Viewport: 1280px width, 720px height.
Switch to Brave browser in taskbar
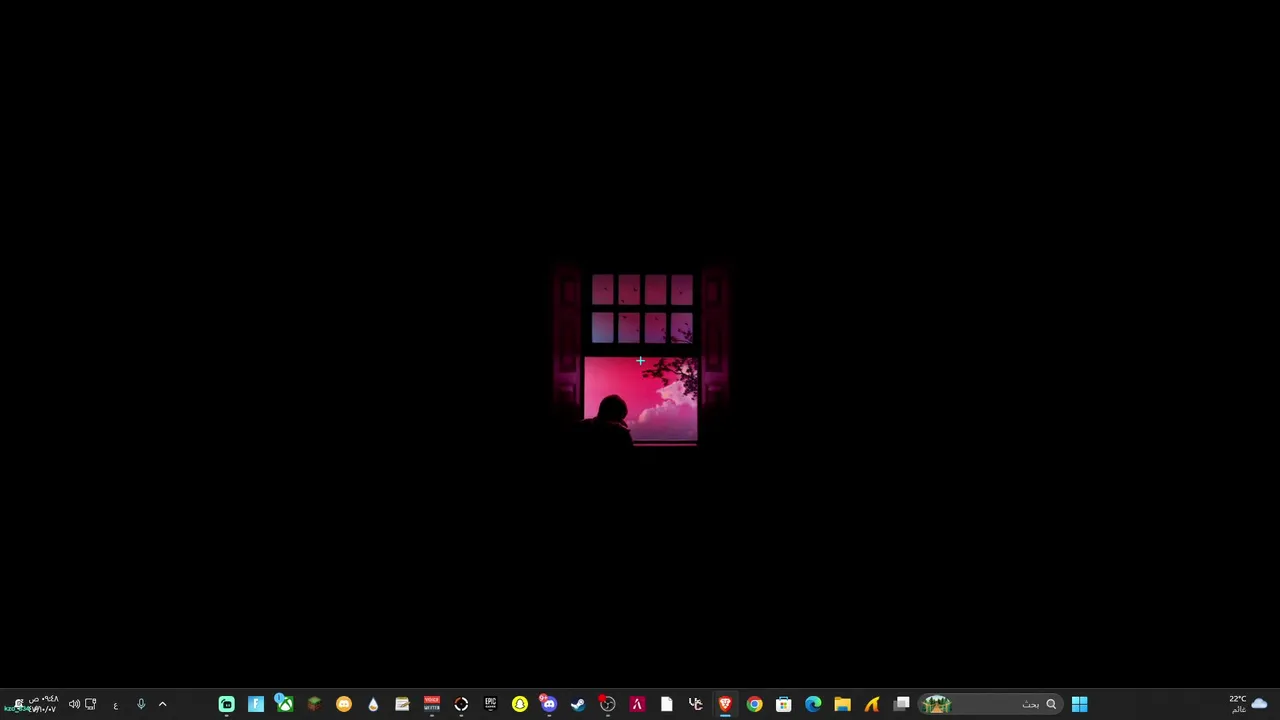725,704
